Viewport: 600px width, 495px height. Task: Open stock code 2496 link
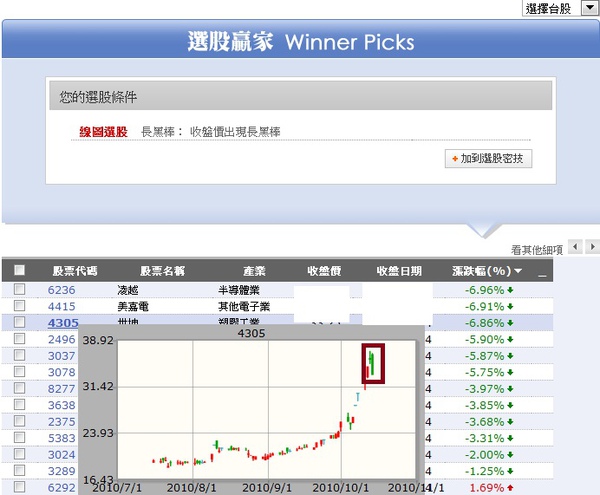pyautogui.click(x=62, y=339)
